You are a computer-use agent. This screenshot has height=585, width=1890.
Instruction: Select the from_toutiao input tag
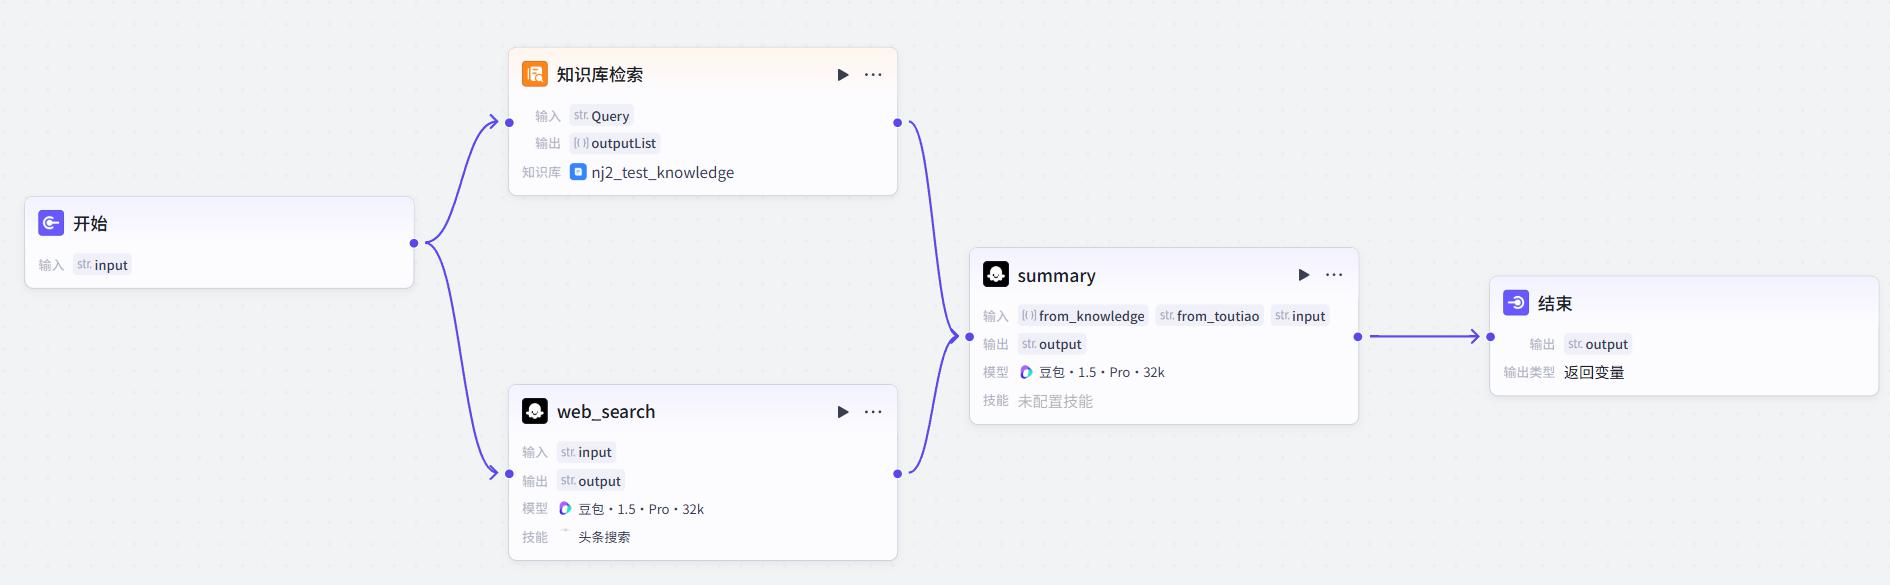[1210, 316]
